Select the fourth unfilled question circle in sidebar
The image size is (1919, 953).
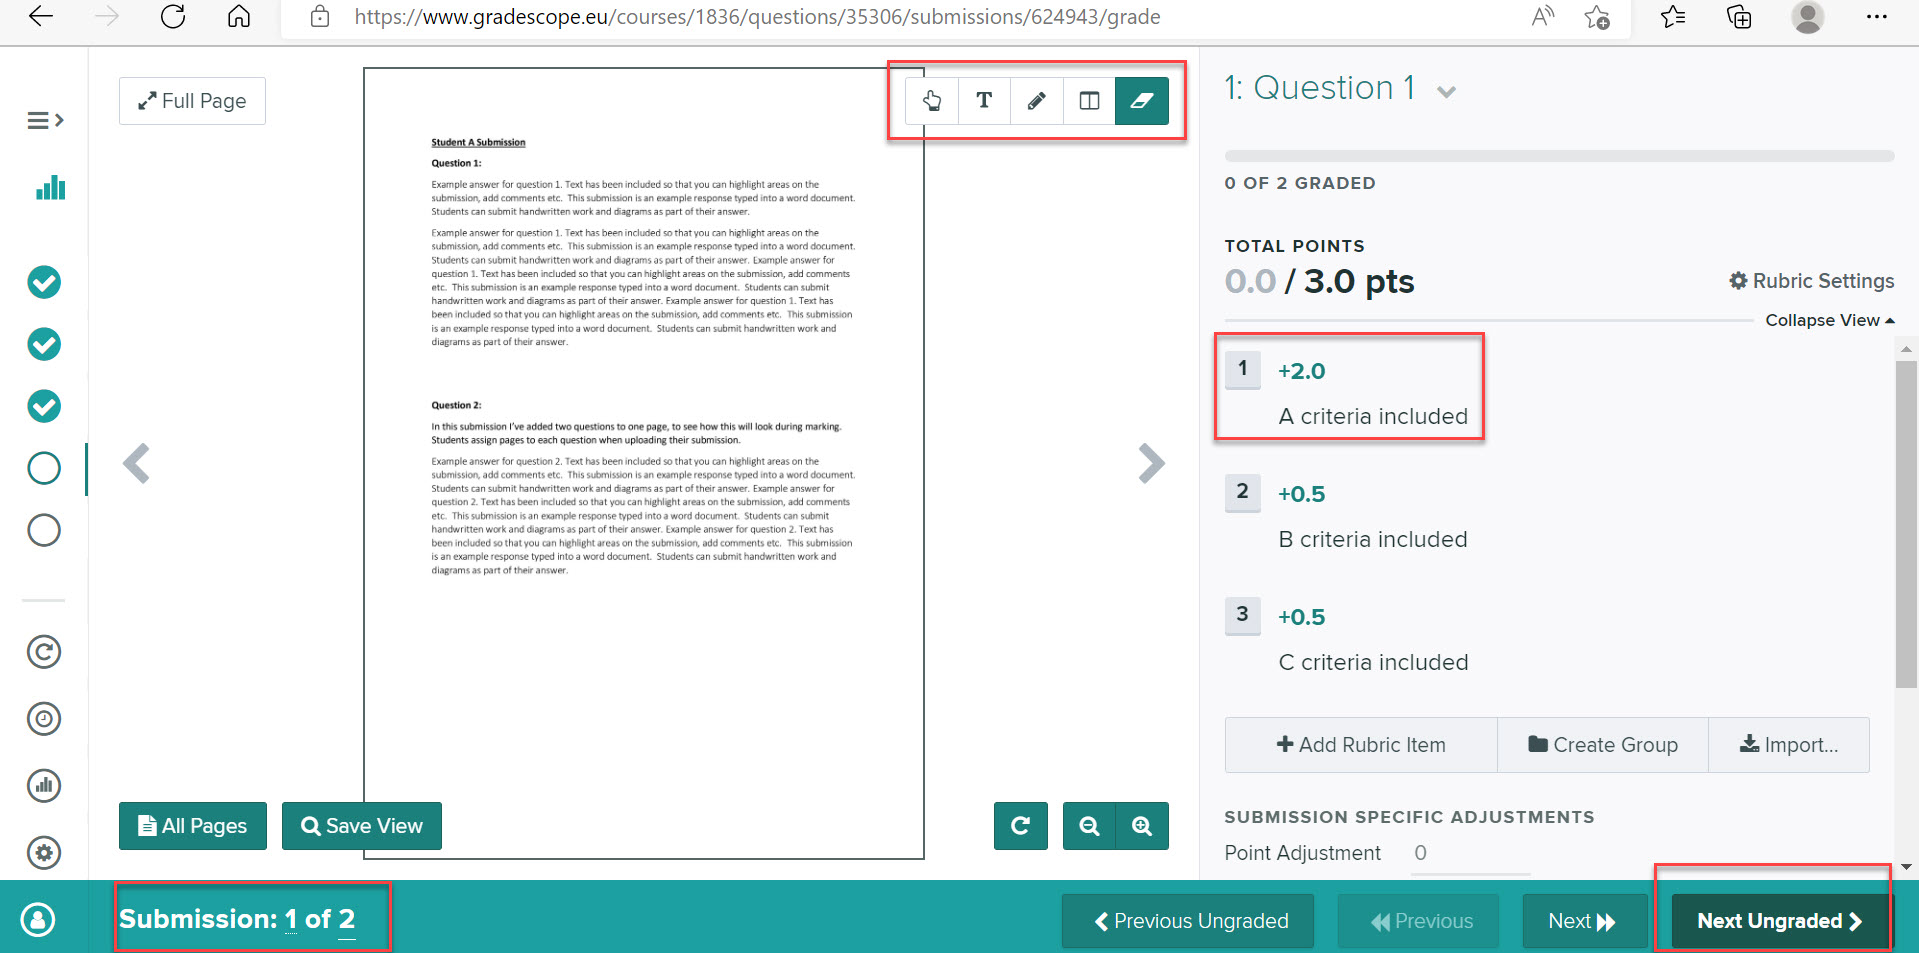pos(44,468)
